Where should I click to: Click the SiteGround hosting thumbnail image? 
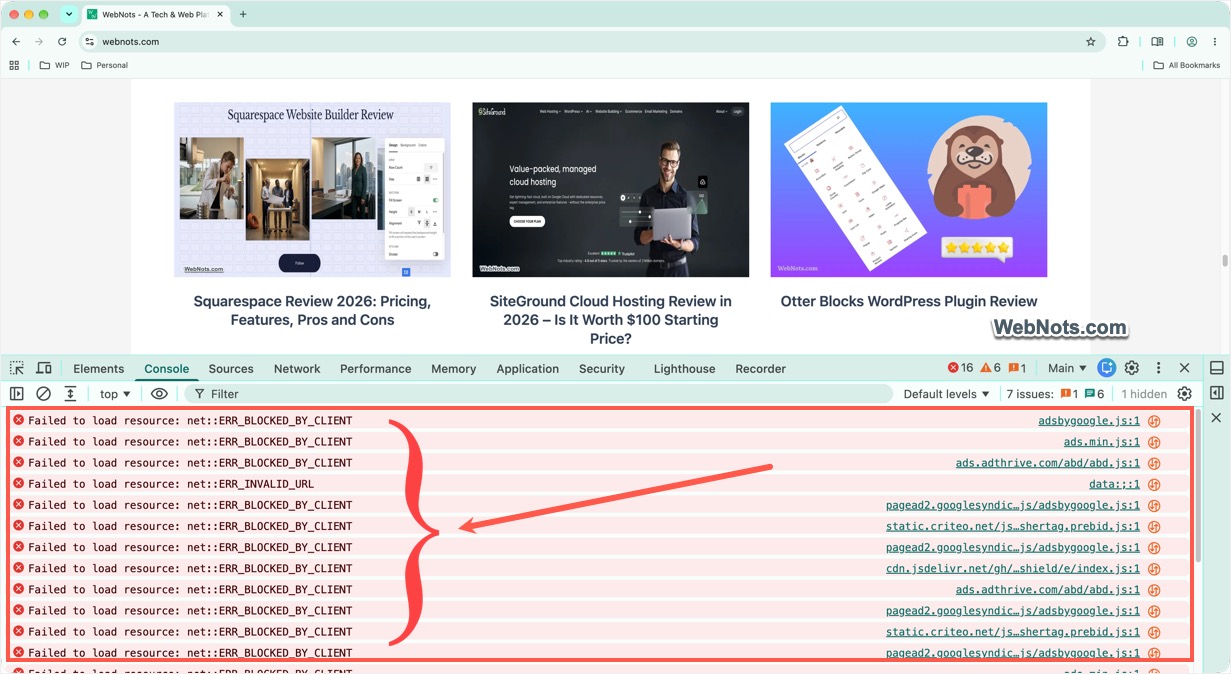click(611, 189)
